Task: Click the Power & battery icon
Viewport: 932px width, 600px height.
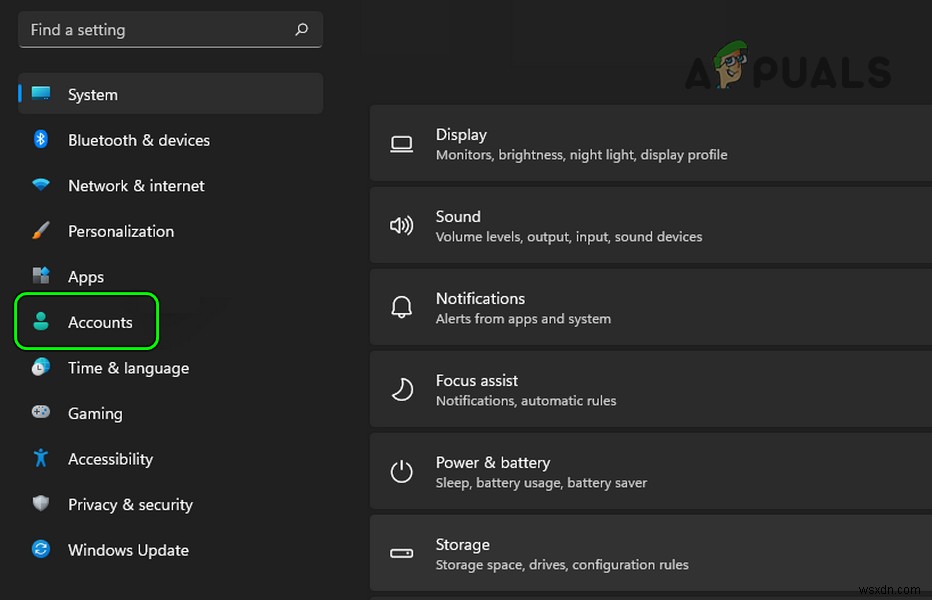Action: [401, 471]
